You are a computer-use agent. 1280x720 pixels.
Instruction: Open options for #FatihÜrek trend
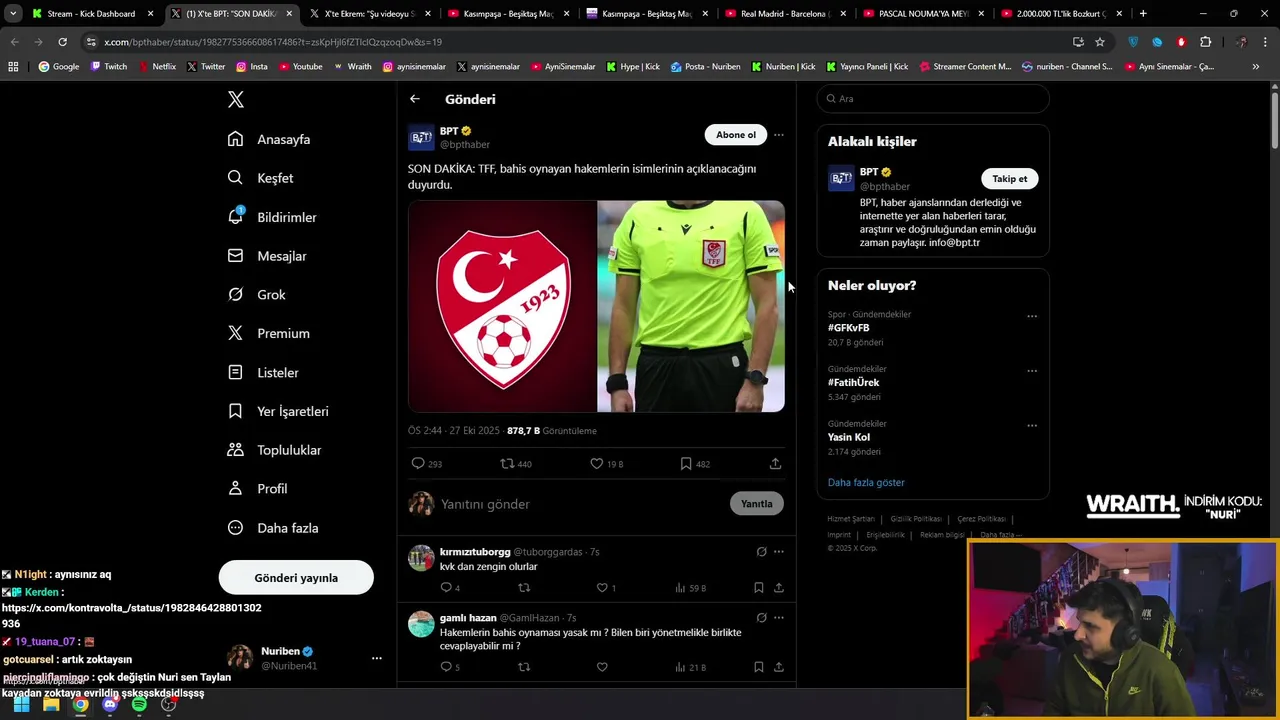coord(1032,371)
